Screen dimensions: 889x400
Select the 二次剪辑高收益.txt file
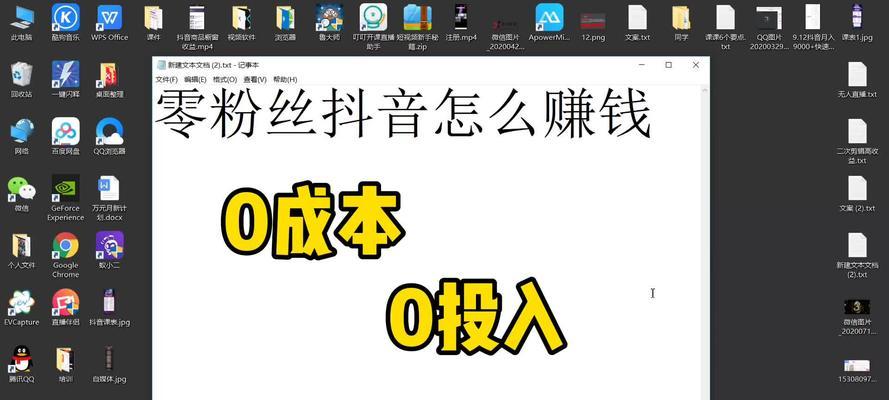point(857,141)
